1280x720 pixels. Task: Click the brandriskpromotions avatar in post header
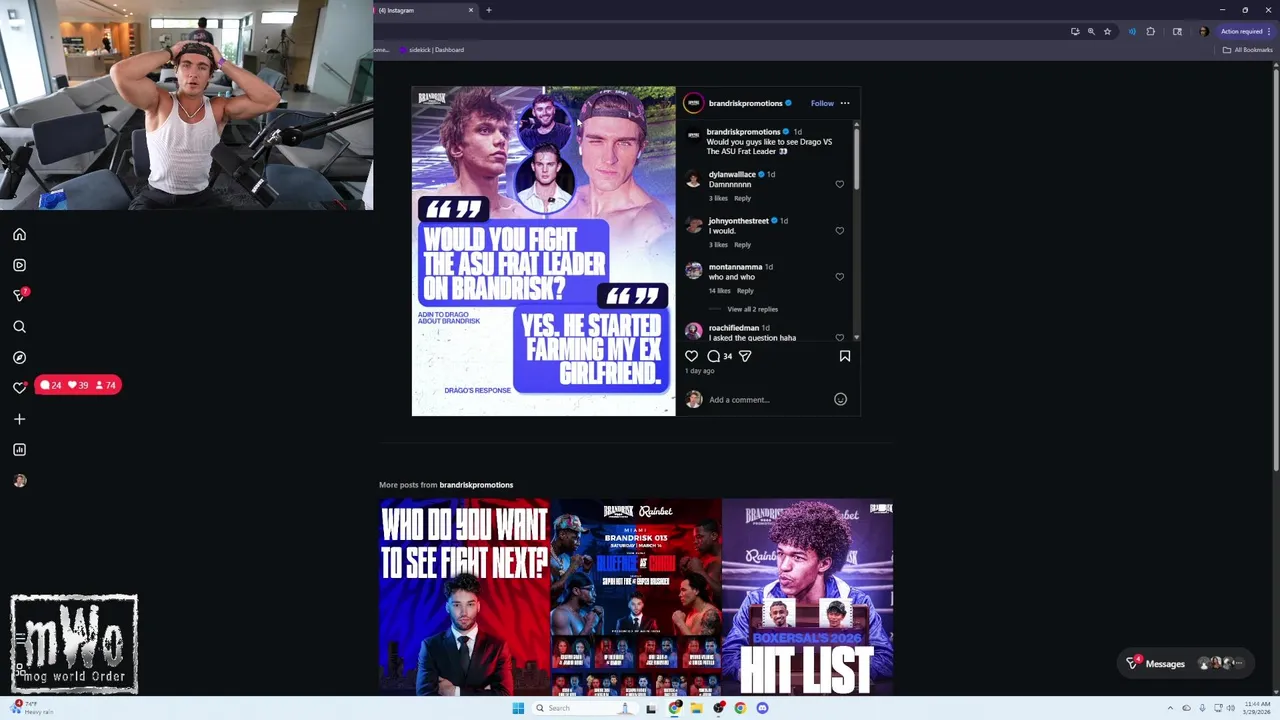(693, 103)
